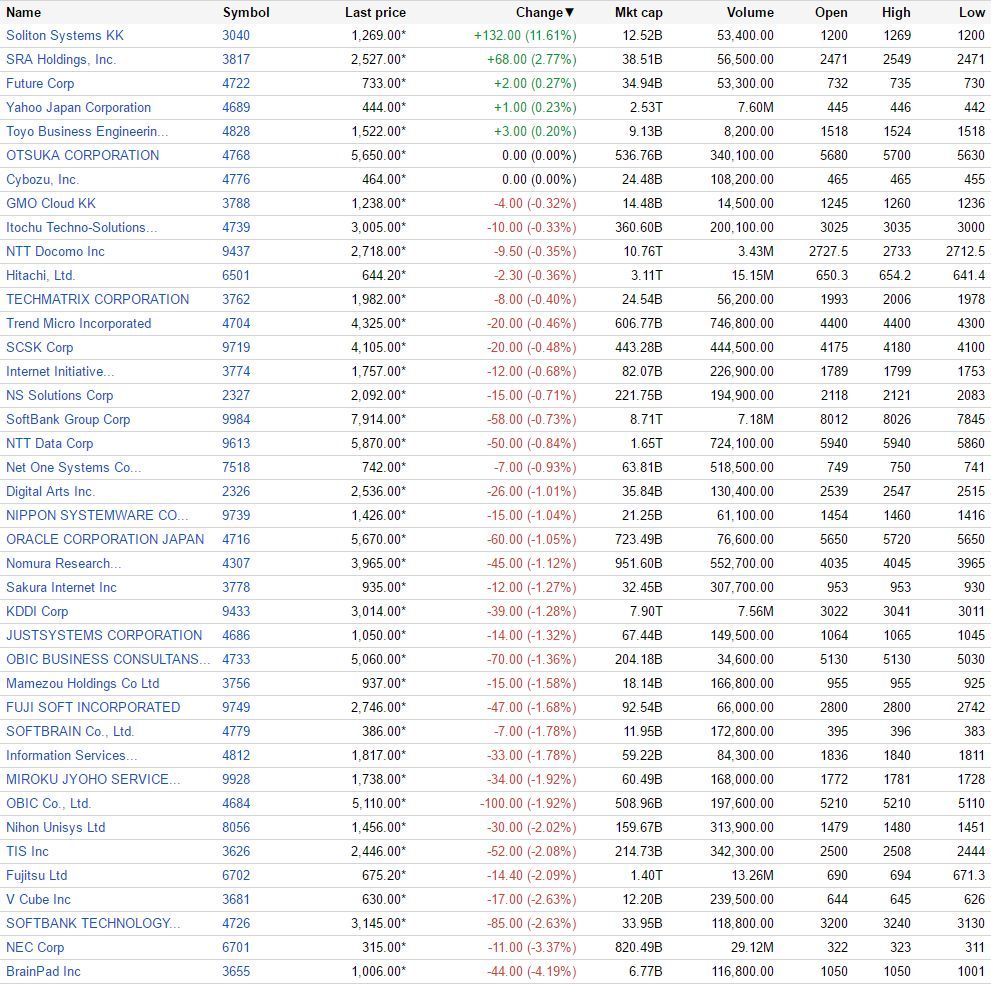Open the Sakura Internet Inc link
The height and width of the screenshot is (985, 991).
point(61,588)
